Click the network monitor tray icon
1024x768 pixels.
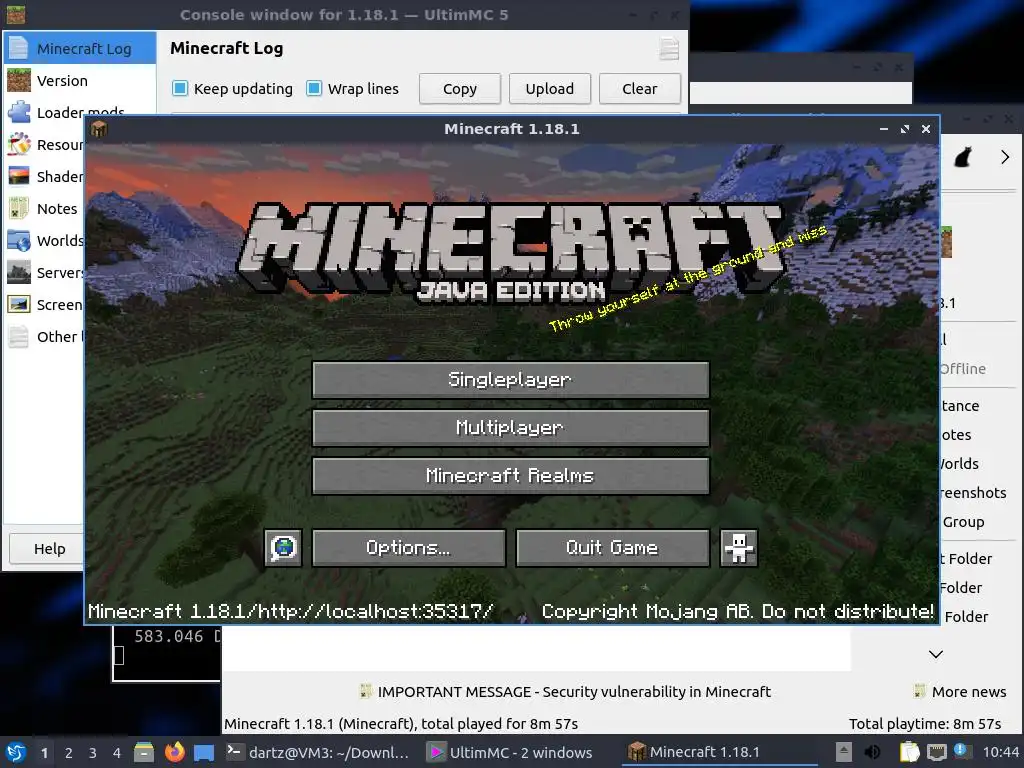pos(936,752)
